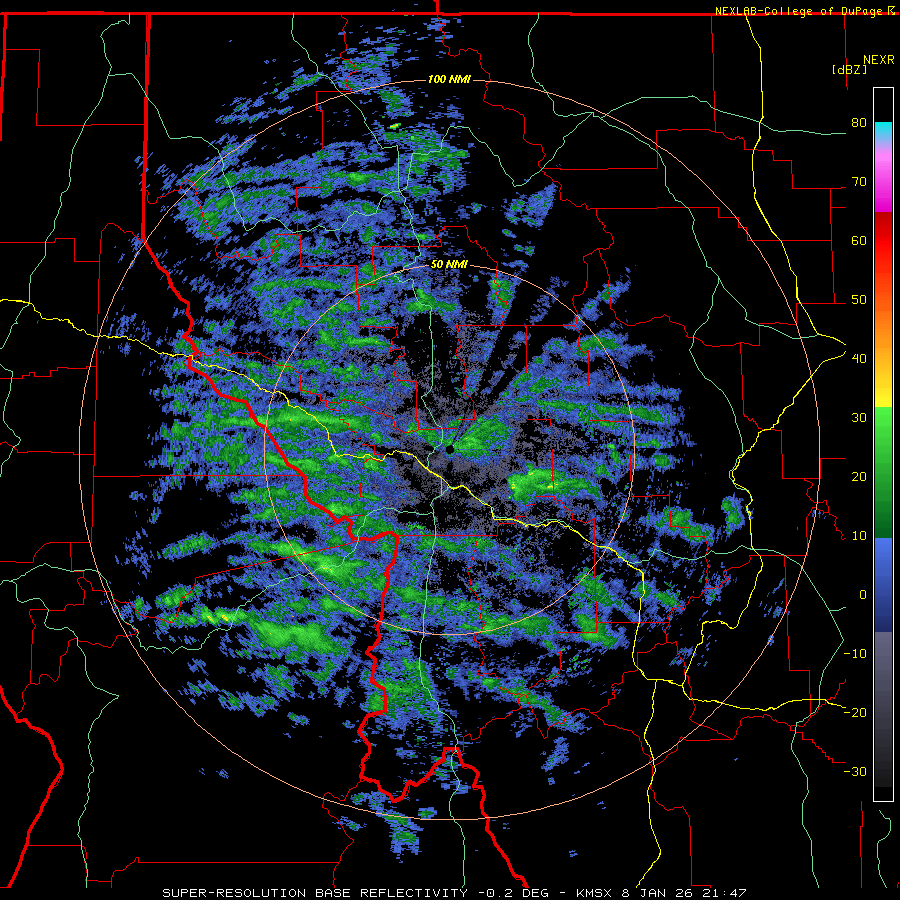Click the NEXLAB-College of DuPage credit text
The height and width of the screenshot is (900, 900).
coord(800,11)
